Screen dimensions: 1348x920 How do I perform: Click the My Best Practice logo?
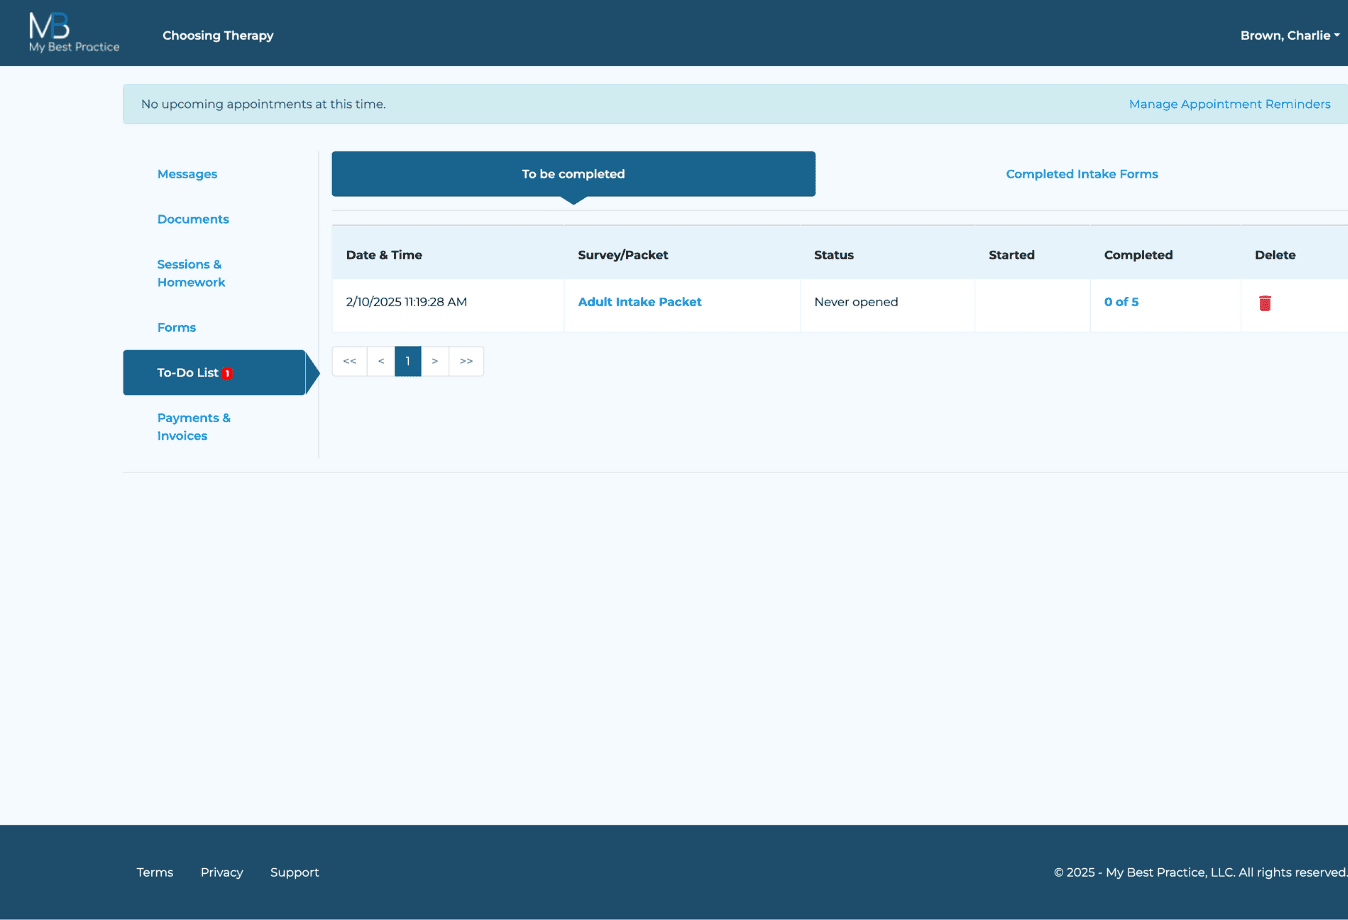tap(73, 33)
